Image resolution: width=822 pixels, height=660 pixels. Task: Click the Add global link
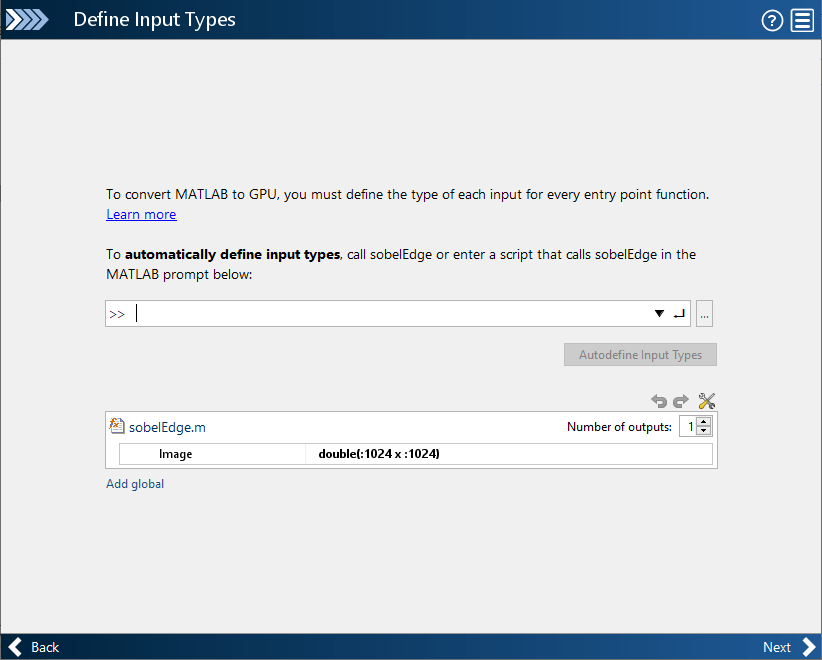pyautogui.click(x=135, y=484)
